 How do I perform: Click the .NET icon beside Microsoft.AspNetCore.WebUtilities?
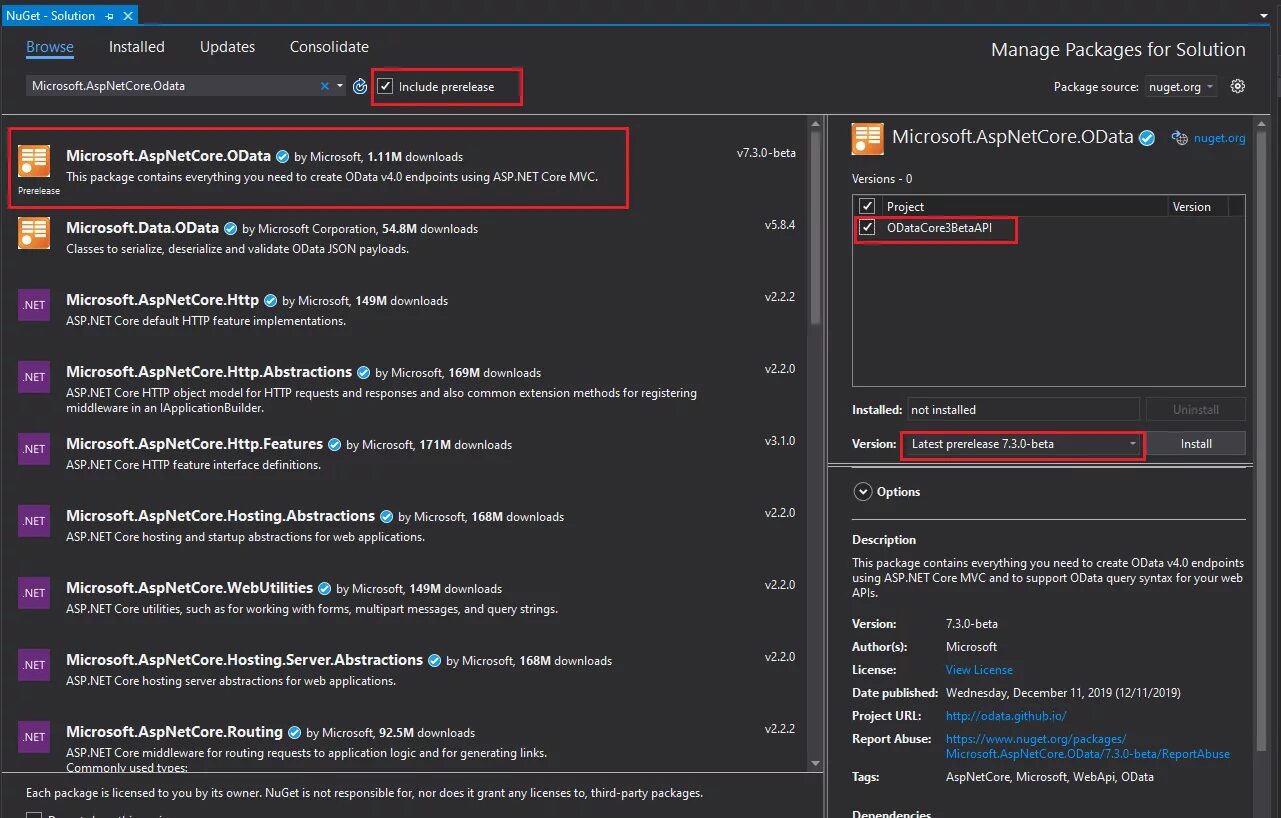coord(34,593)
